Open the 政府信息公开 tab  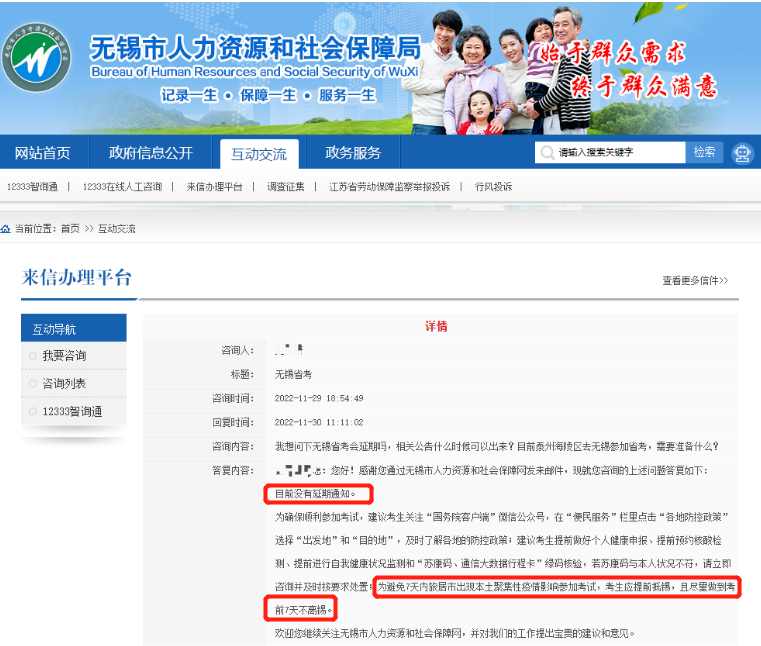[x=150, y=153]
